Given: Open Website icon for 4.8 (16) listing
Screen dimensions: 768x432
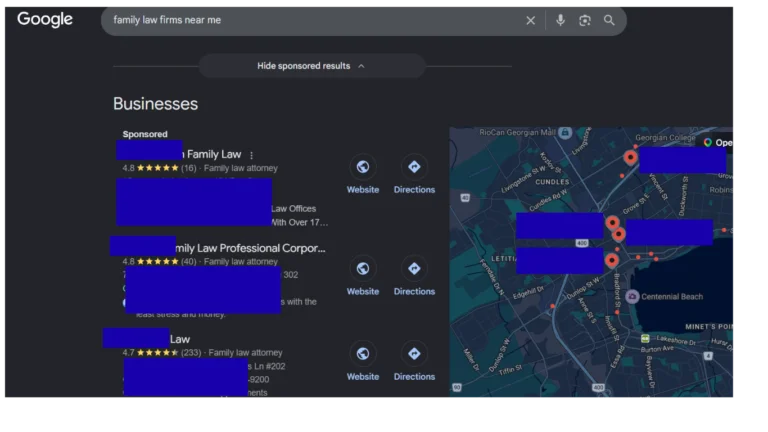Looking at the screenshot, I should (363, 167).
